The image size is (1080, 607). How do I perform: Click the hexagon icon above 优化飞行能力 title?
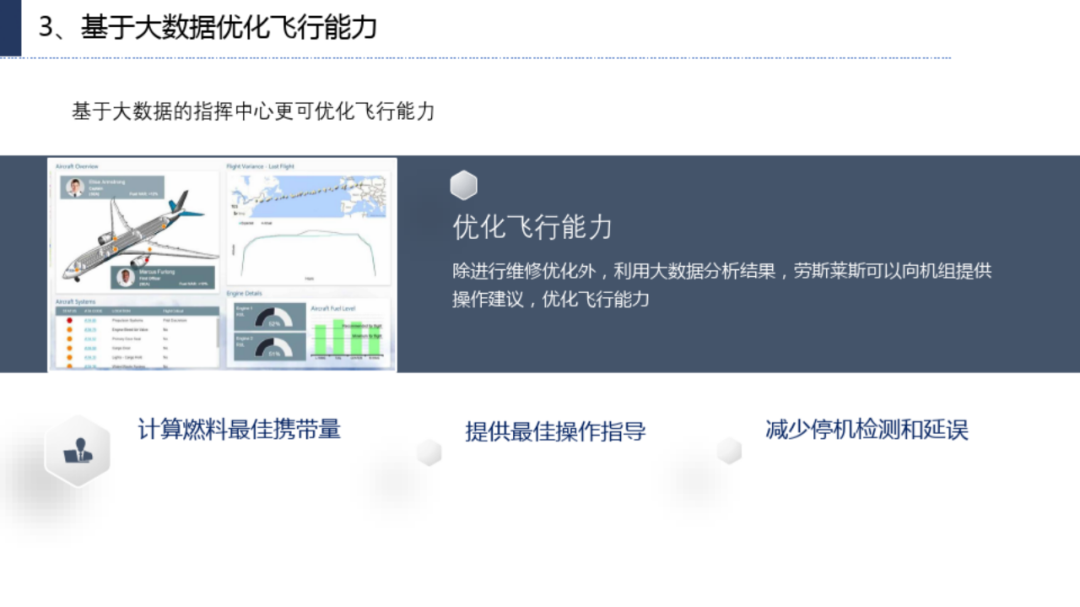tap(464, 185)
